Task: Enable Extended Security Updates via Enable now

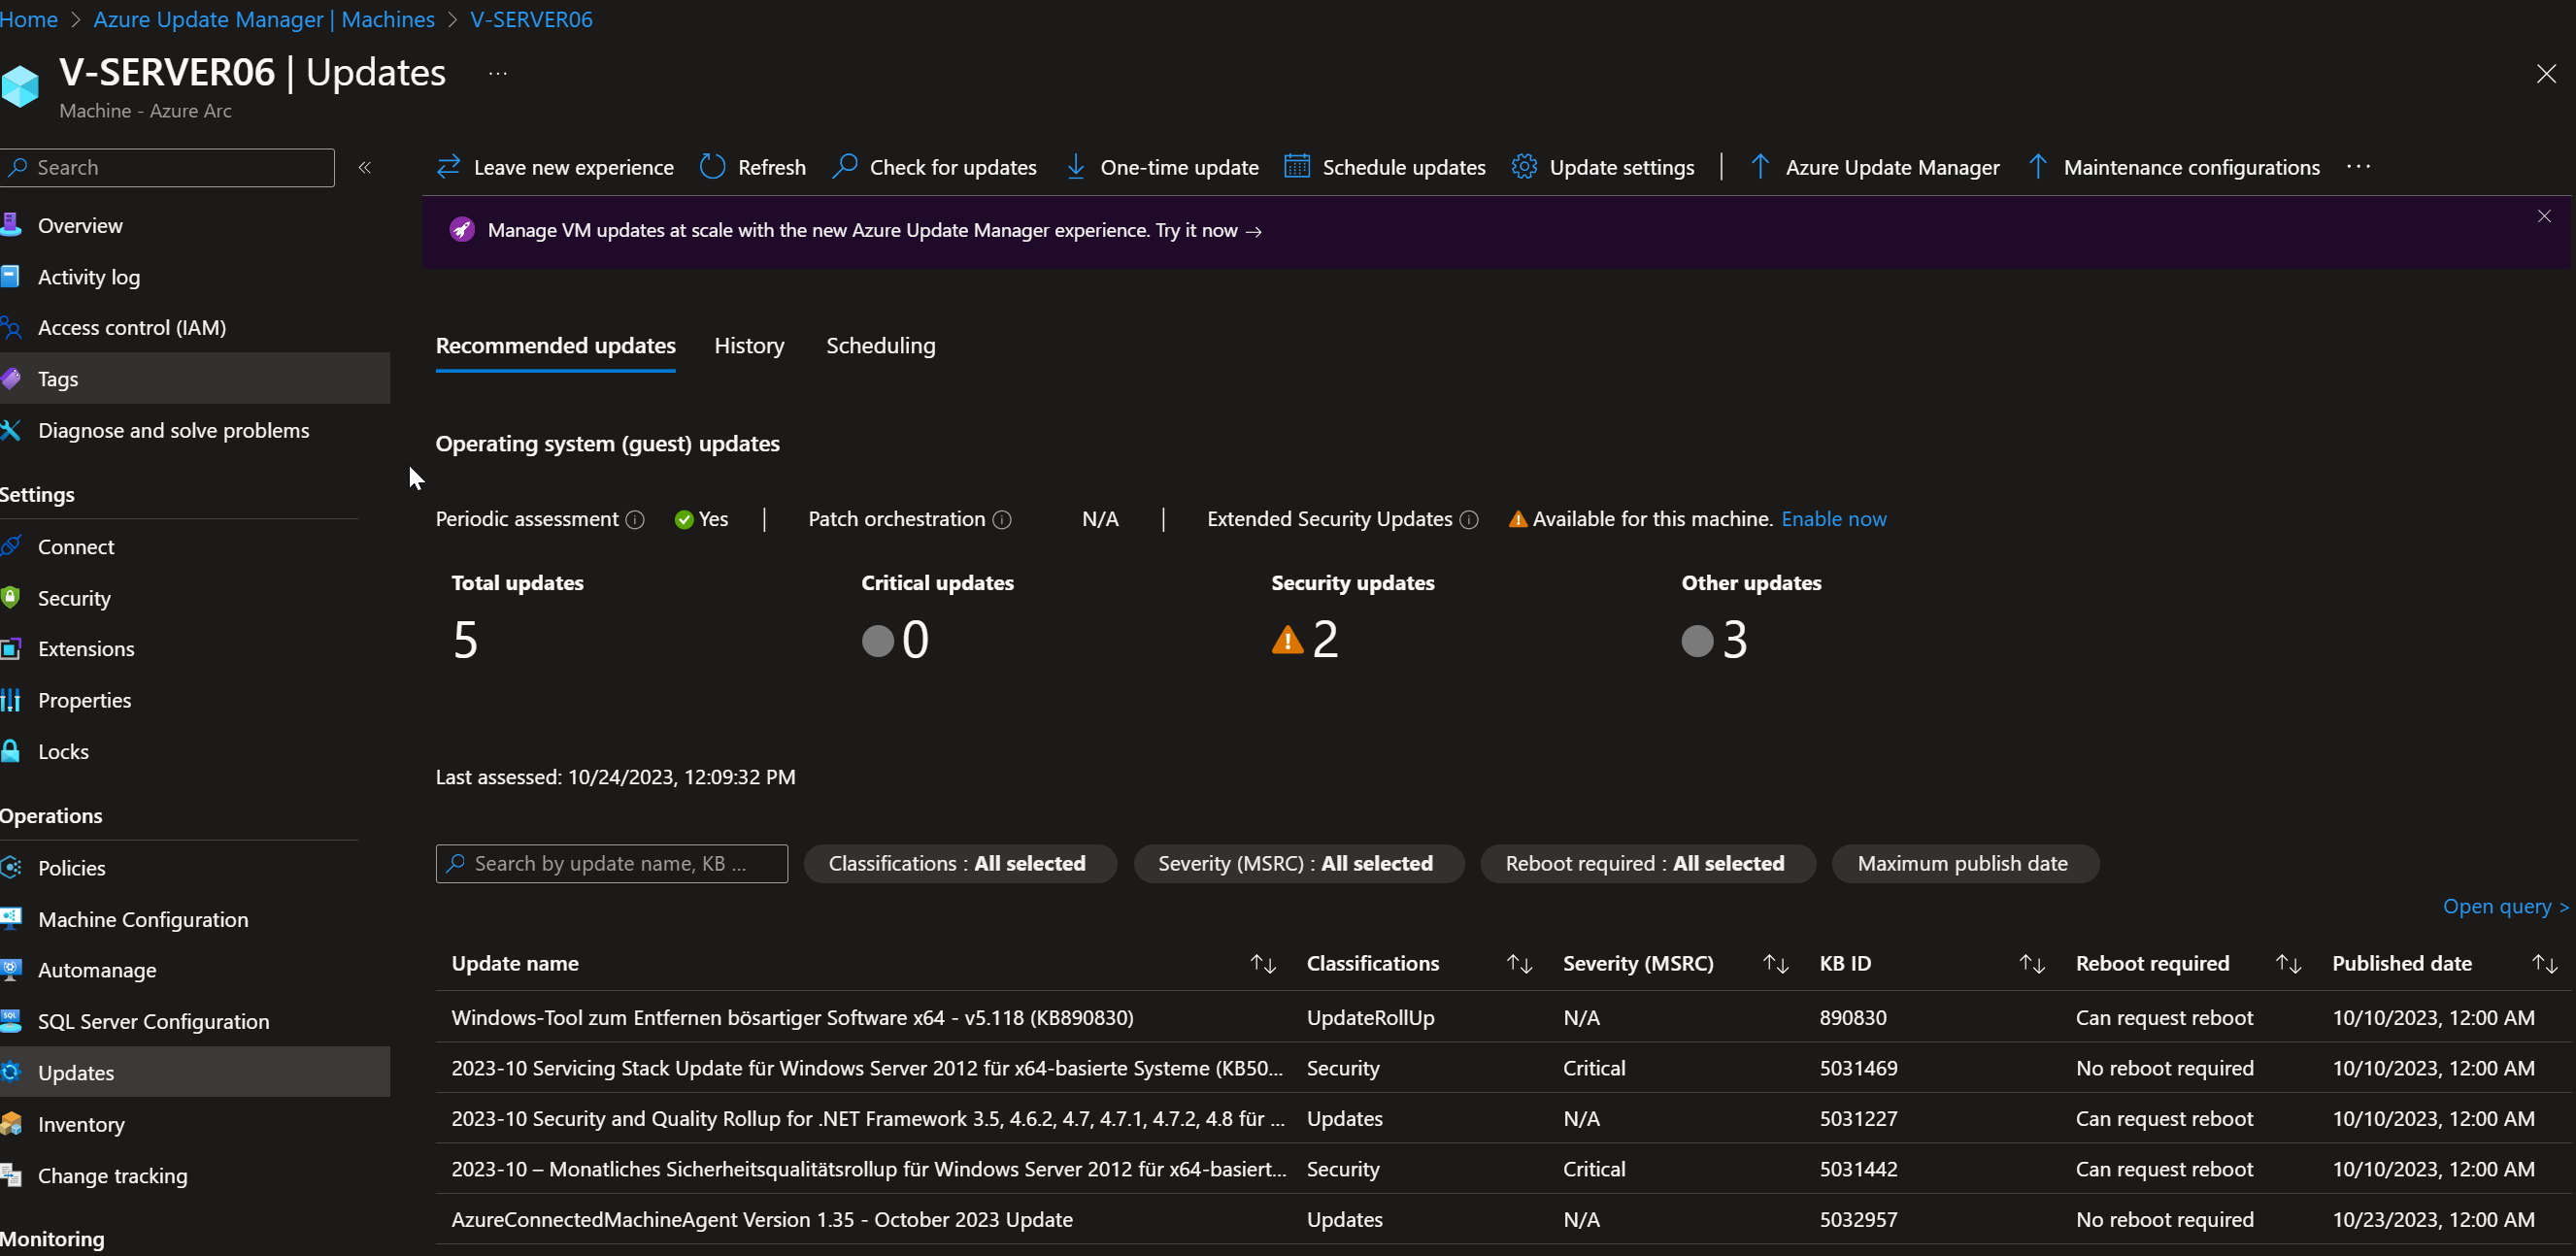Action: (x=1834, y=519)
